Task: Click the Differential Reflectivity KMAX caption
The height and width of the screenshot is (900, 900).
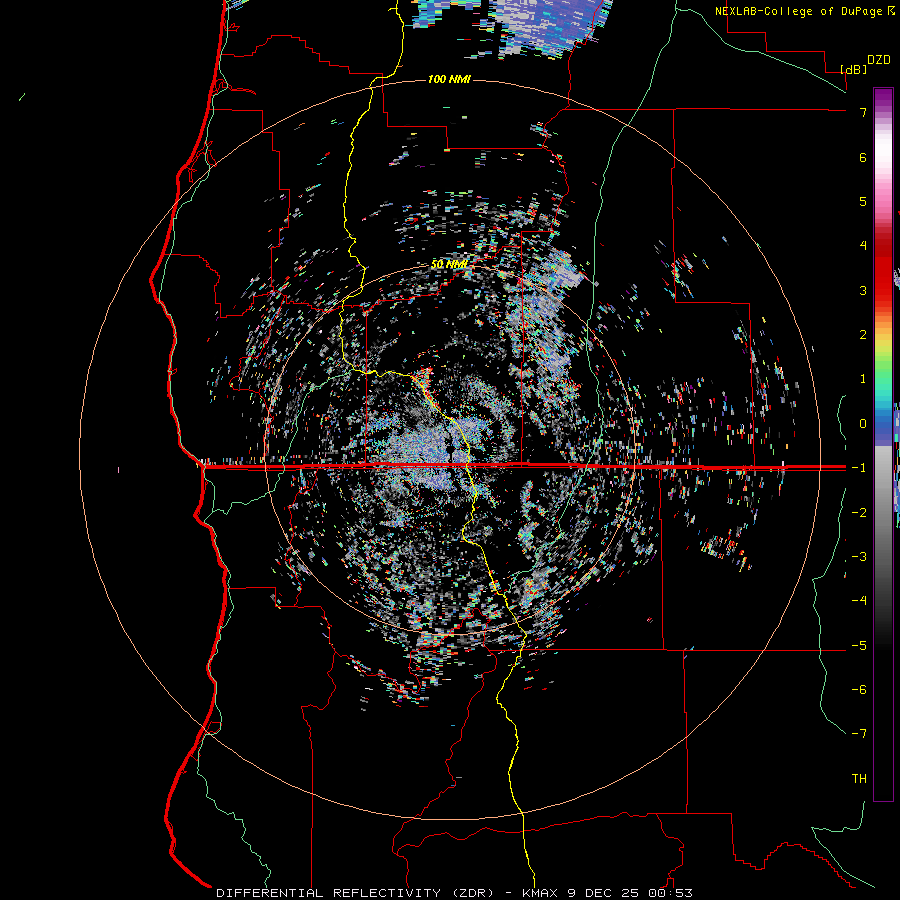Action: (x=454, y=893)
